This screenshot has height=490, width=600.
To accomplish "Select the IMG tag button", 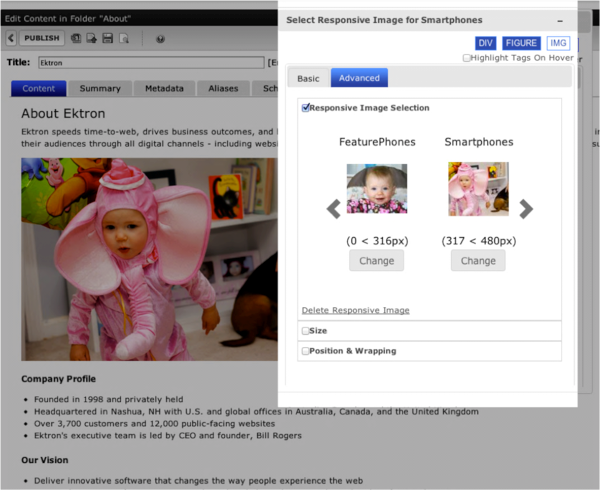I will coord(558,43).
